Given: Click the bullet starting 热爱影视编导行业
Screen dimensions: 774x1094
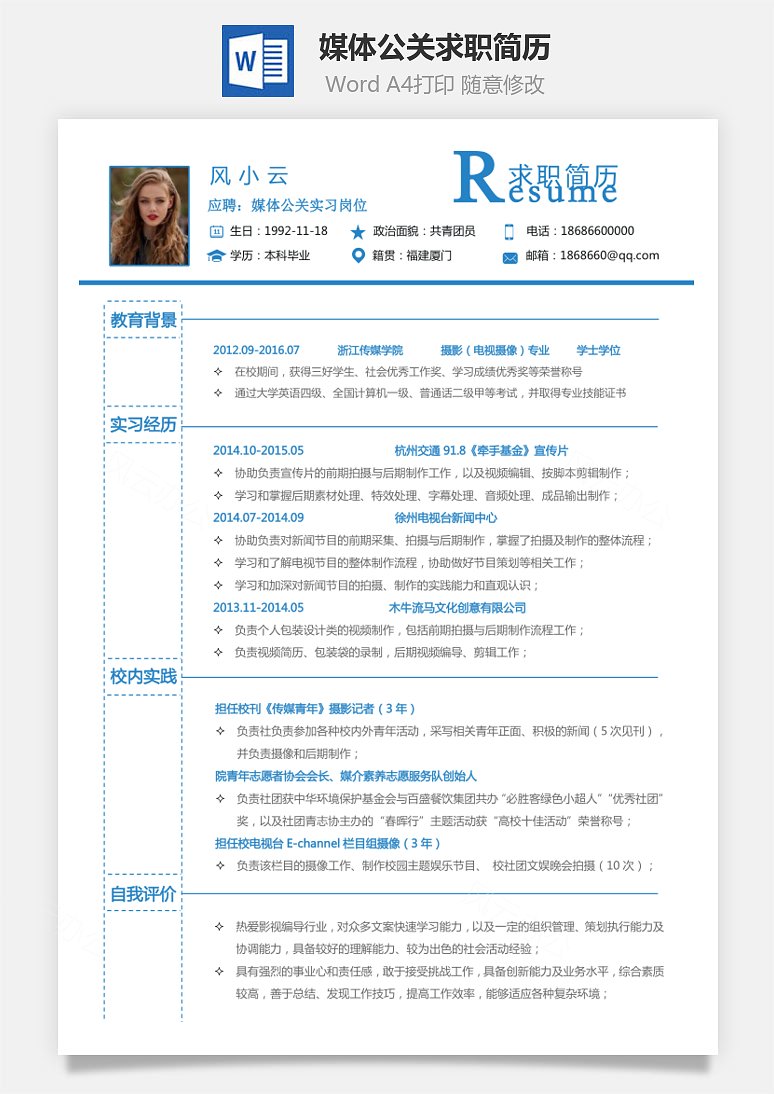Looking at the screenshot, I should 440,938.
